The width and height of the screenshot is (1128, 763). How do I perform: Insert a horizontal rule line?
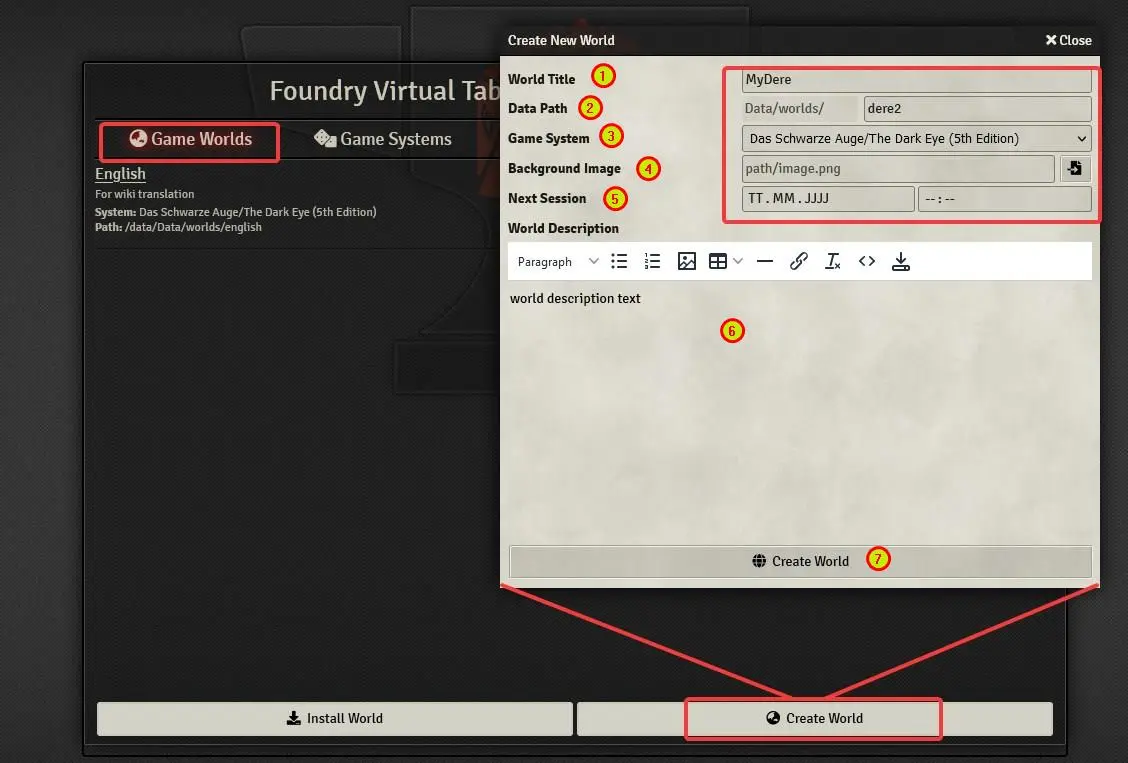pos(765,261)
